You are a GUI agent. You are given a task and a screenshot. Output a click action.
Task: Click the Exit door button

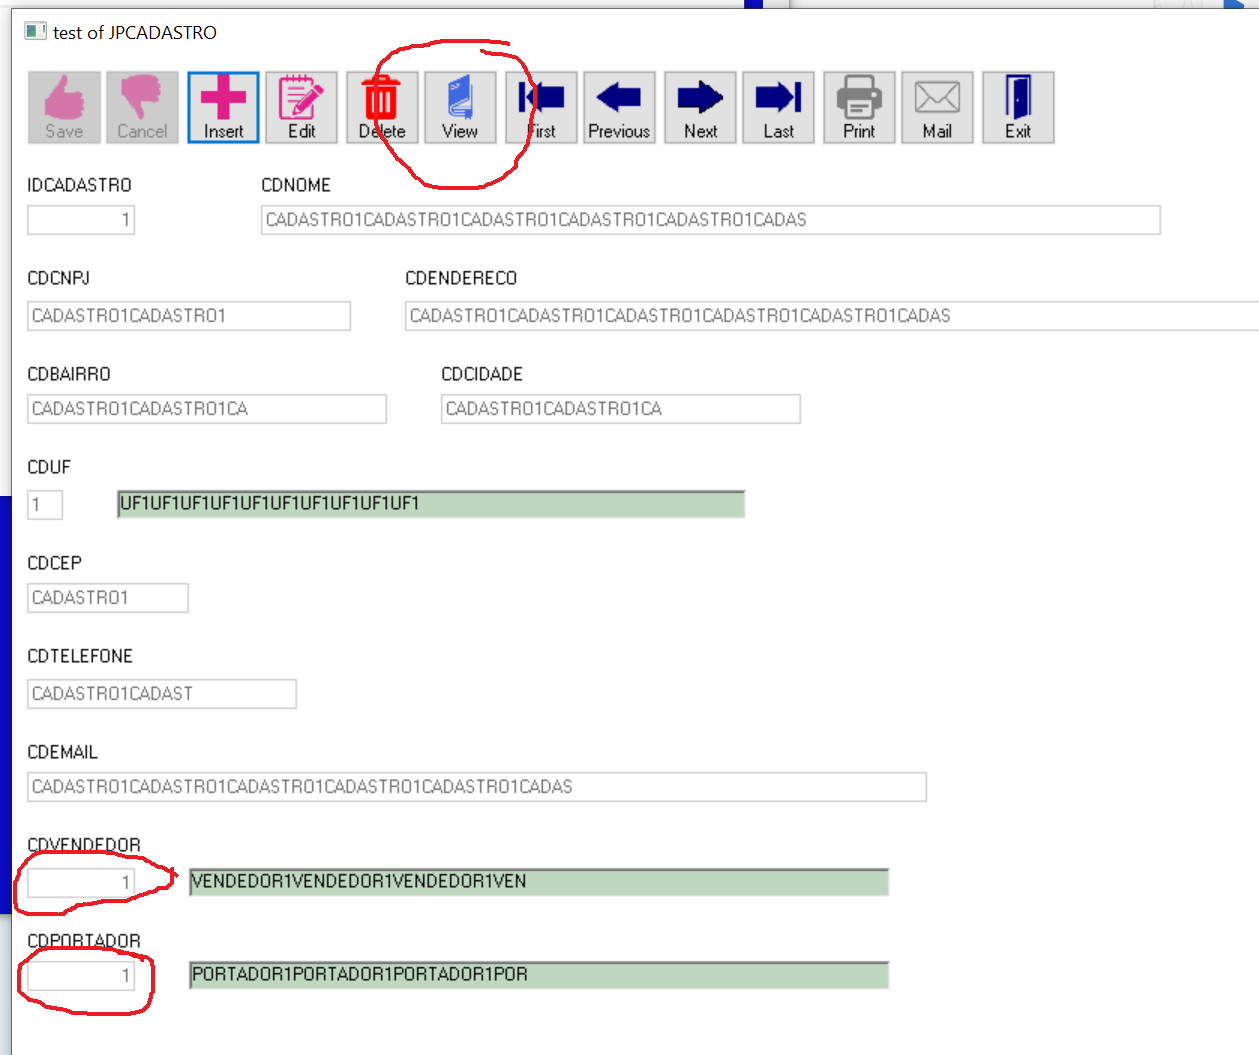click(x=1018, y=107)
